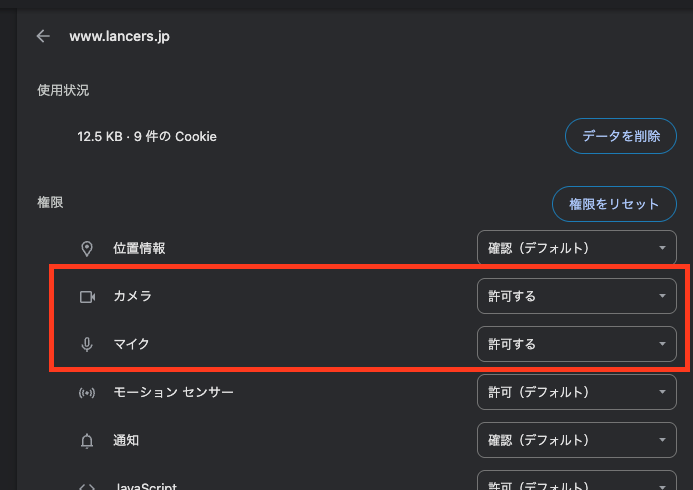Expand the 通知 permission dropdown
The width and height of the screenshot is (693, 490).
point(576,440)
